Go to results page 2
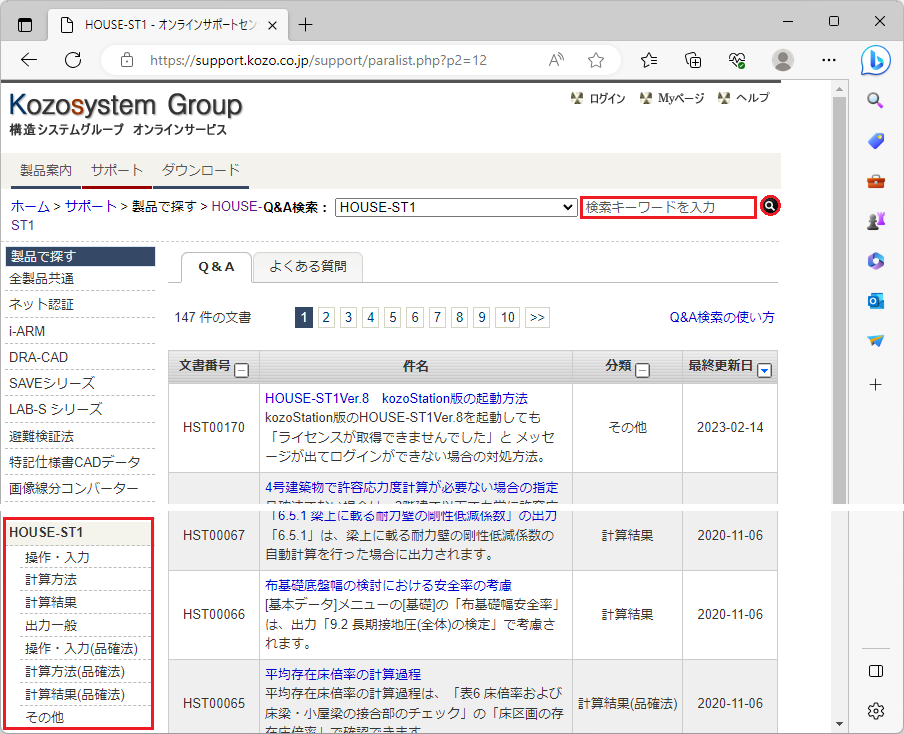The width and height of the screenshot is (904, 734). pyautogui.click(x=326, y=317)
